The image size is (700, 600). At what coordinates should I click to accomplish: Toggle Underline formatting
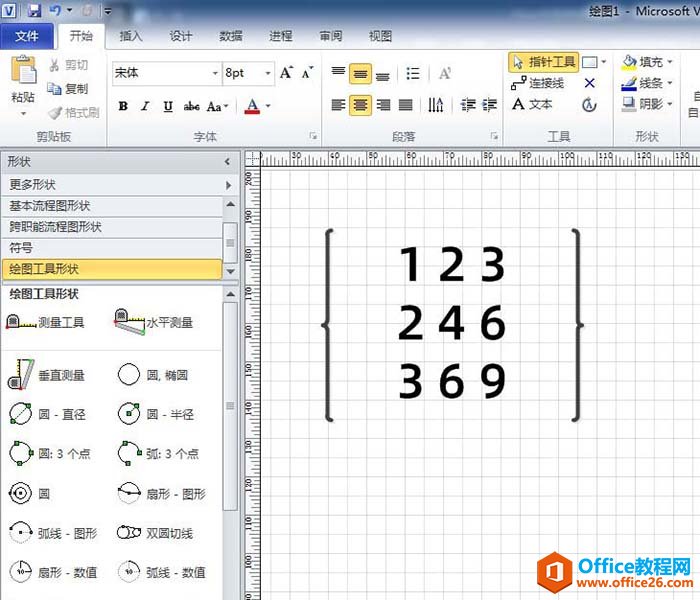167,106
